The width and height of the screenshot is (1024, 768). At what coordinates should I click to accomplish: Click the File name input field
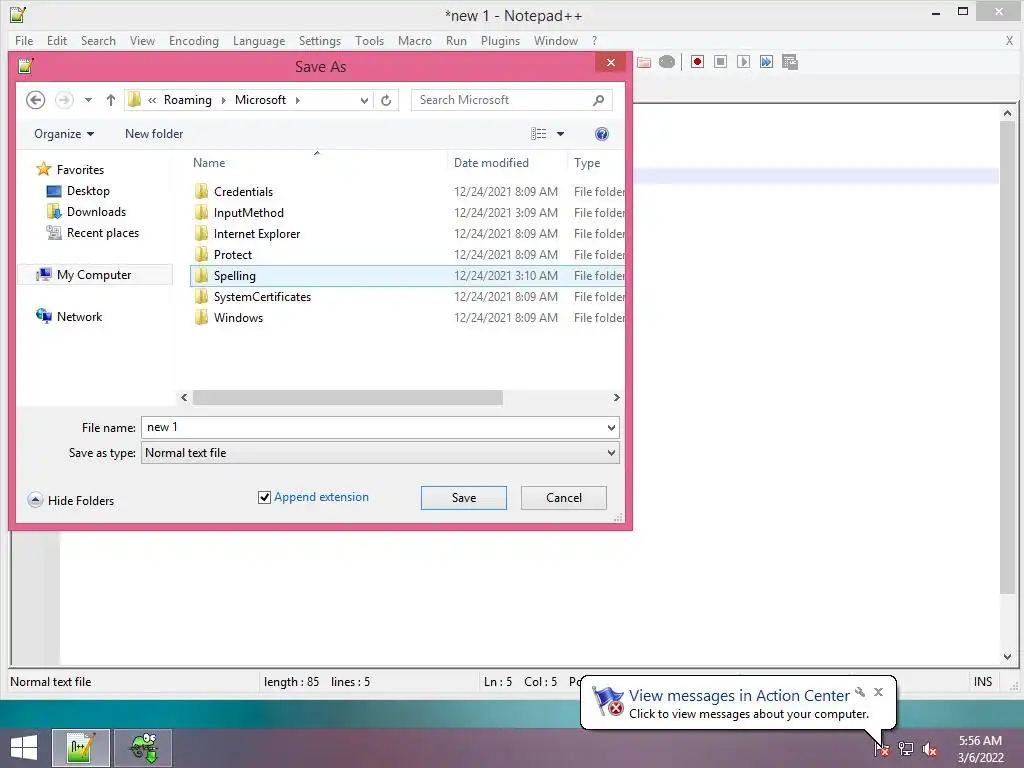[x=374, y=428]
